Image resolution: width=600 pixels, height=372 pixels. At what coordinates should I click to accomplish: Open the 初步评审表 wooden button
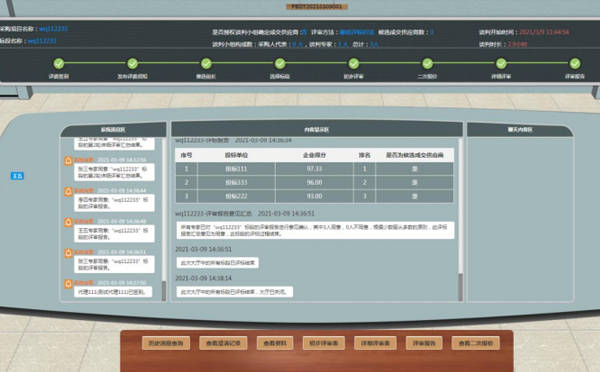tap(324, 343)
